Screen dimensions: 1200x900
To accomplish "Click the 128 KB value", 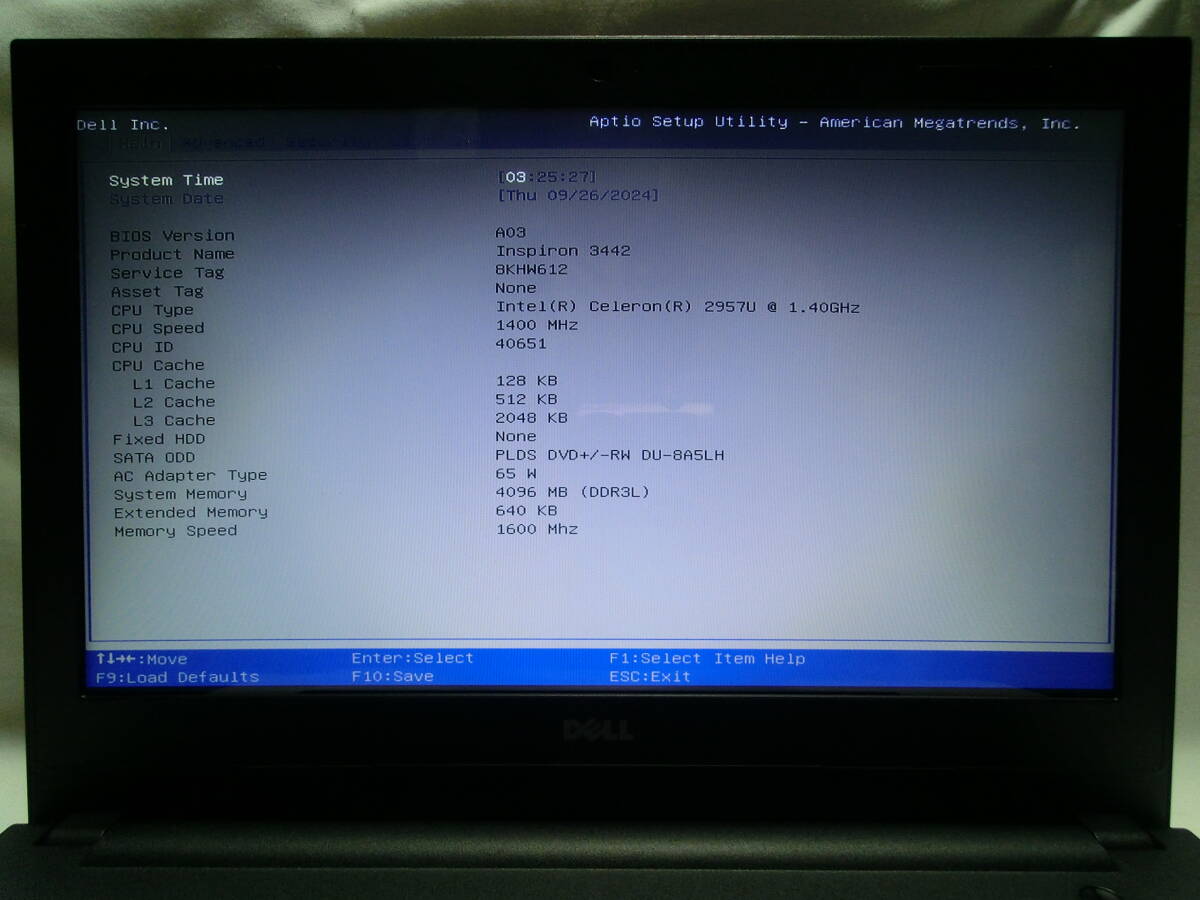I will (x=527, y=381).
